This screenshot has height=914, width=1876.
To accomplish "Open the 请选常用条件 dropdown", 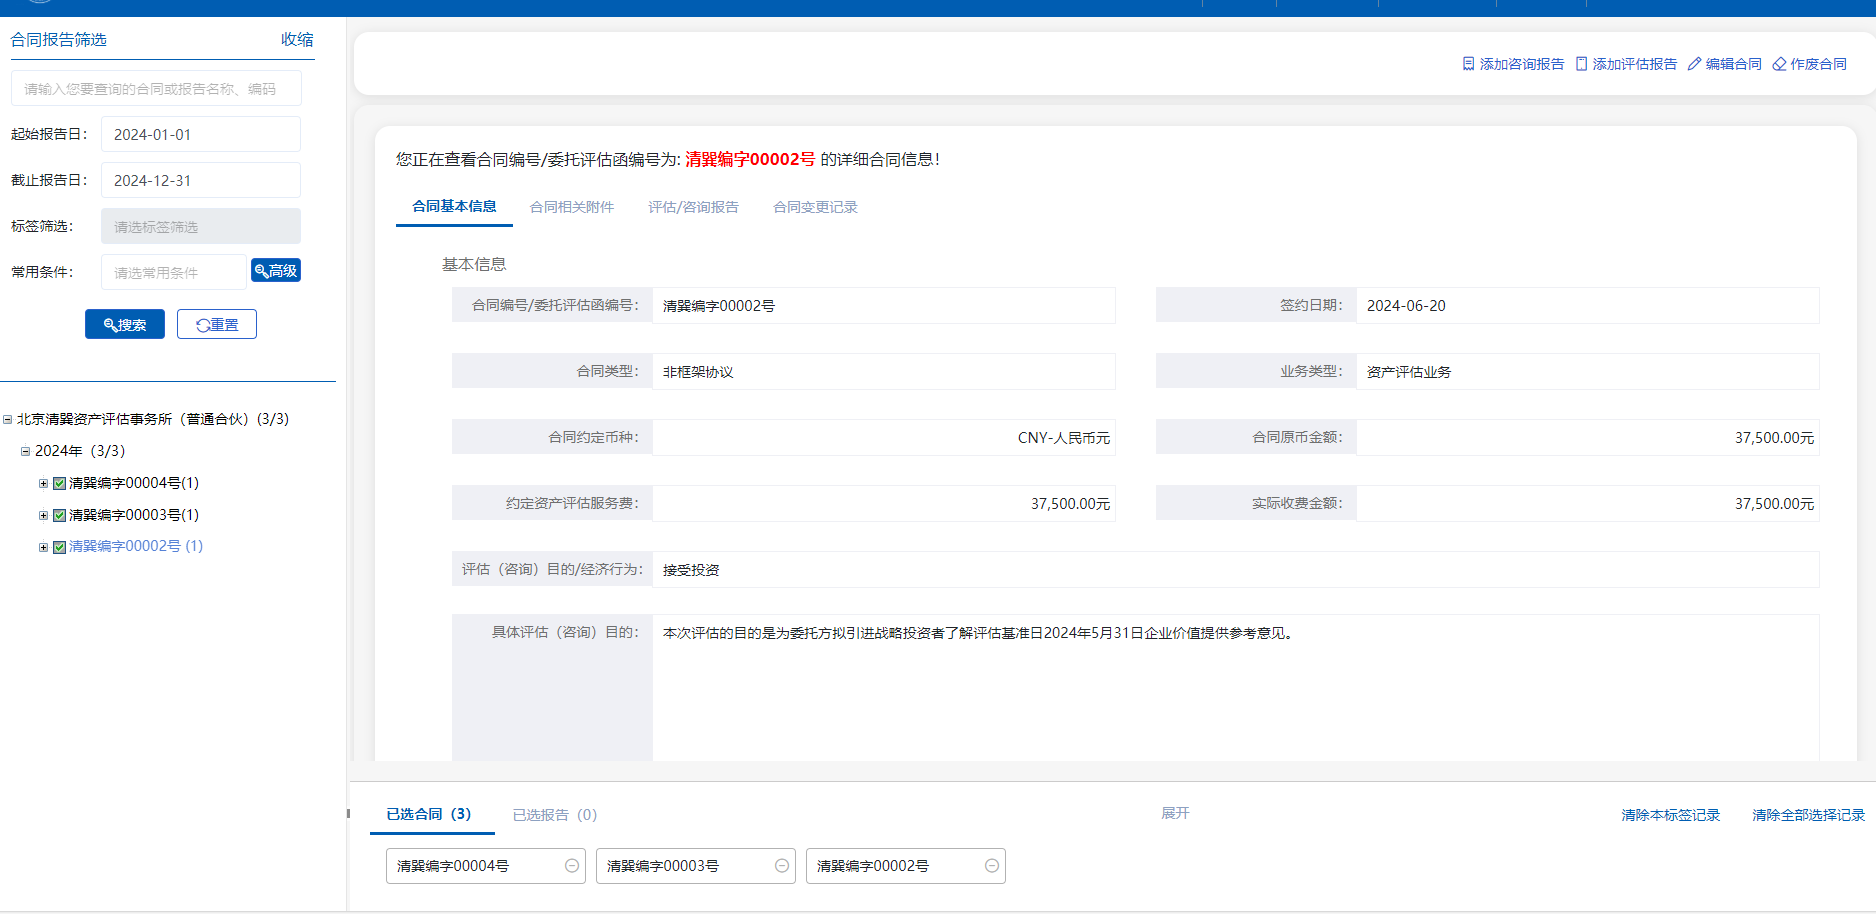I will [173, 272].
